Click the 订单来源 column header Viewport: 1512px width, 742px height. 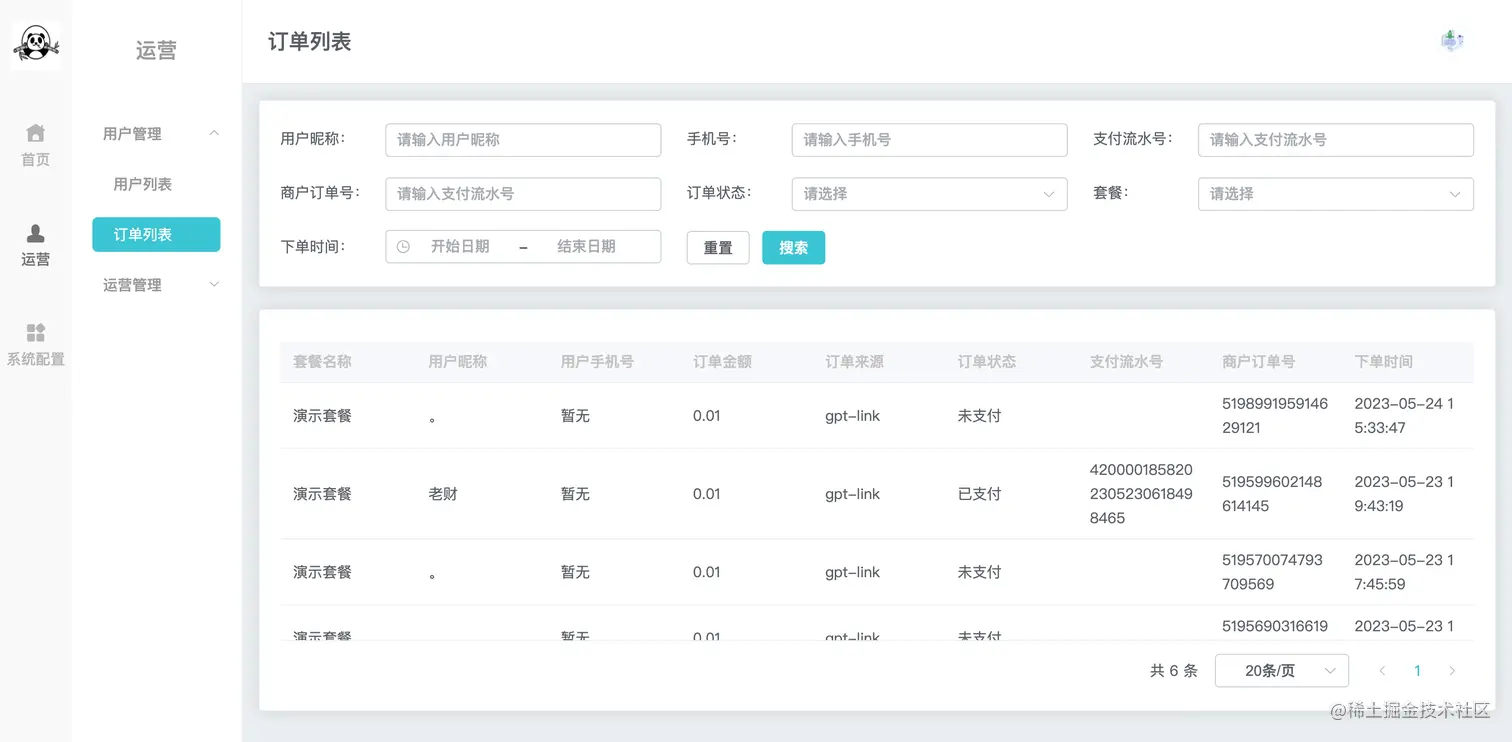tap(854, 362)
